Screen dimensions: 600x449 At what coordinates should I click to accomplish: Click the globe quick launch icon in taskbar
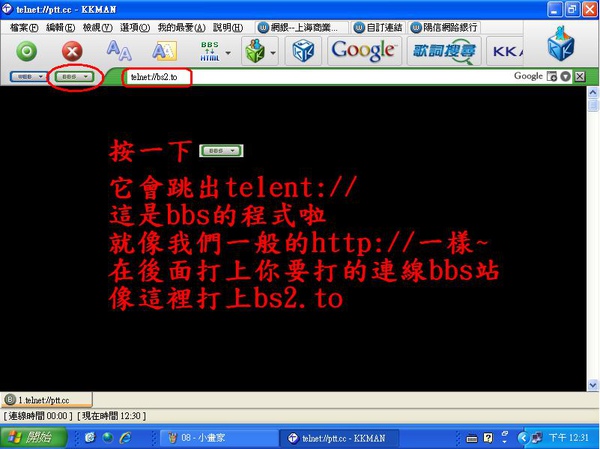pyautogui.click(x=108, y=438)
